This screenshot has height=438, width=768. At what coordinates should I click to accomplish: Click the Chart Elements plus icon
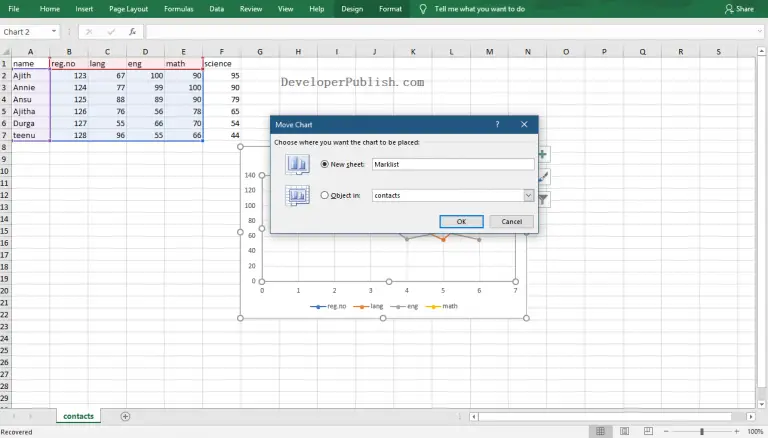point(543,155)
